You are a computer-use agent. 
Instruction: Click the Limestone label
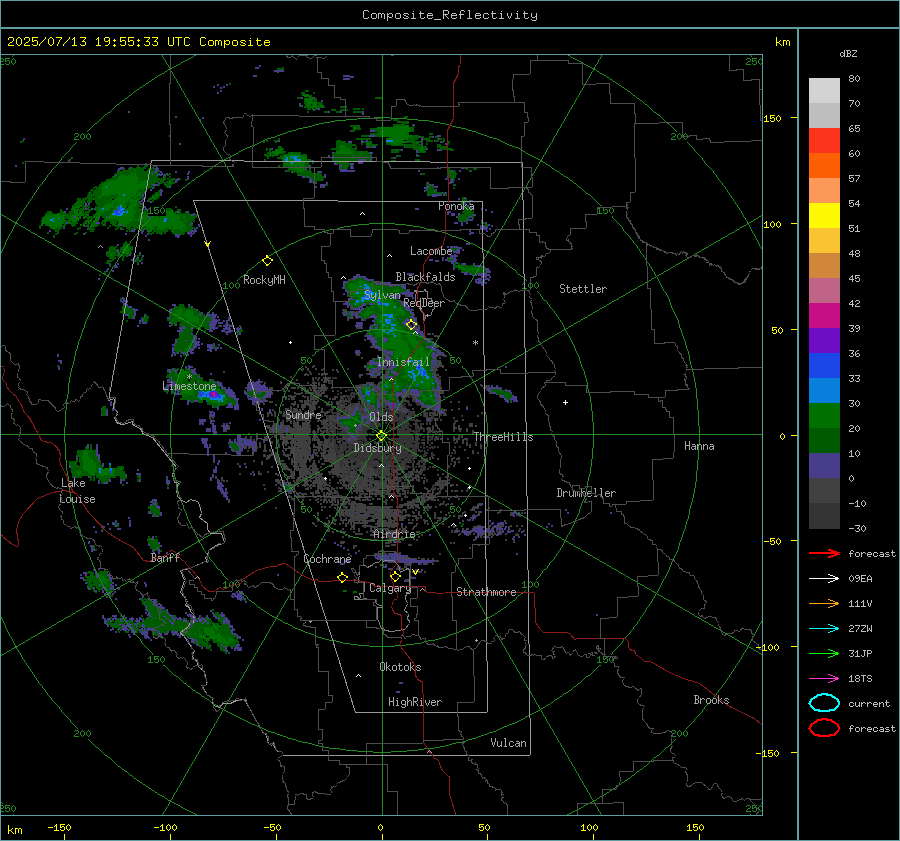(189, 386)
